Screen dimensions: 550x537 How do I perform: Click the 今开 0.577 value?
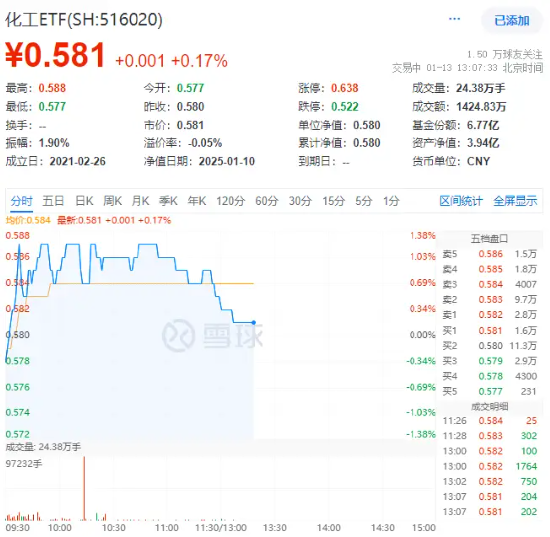pyautogui.click(x=190, y=88)
